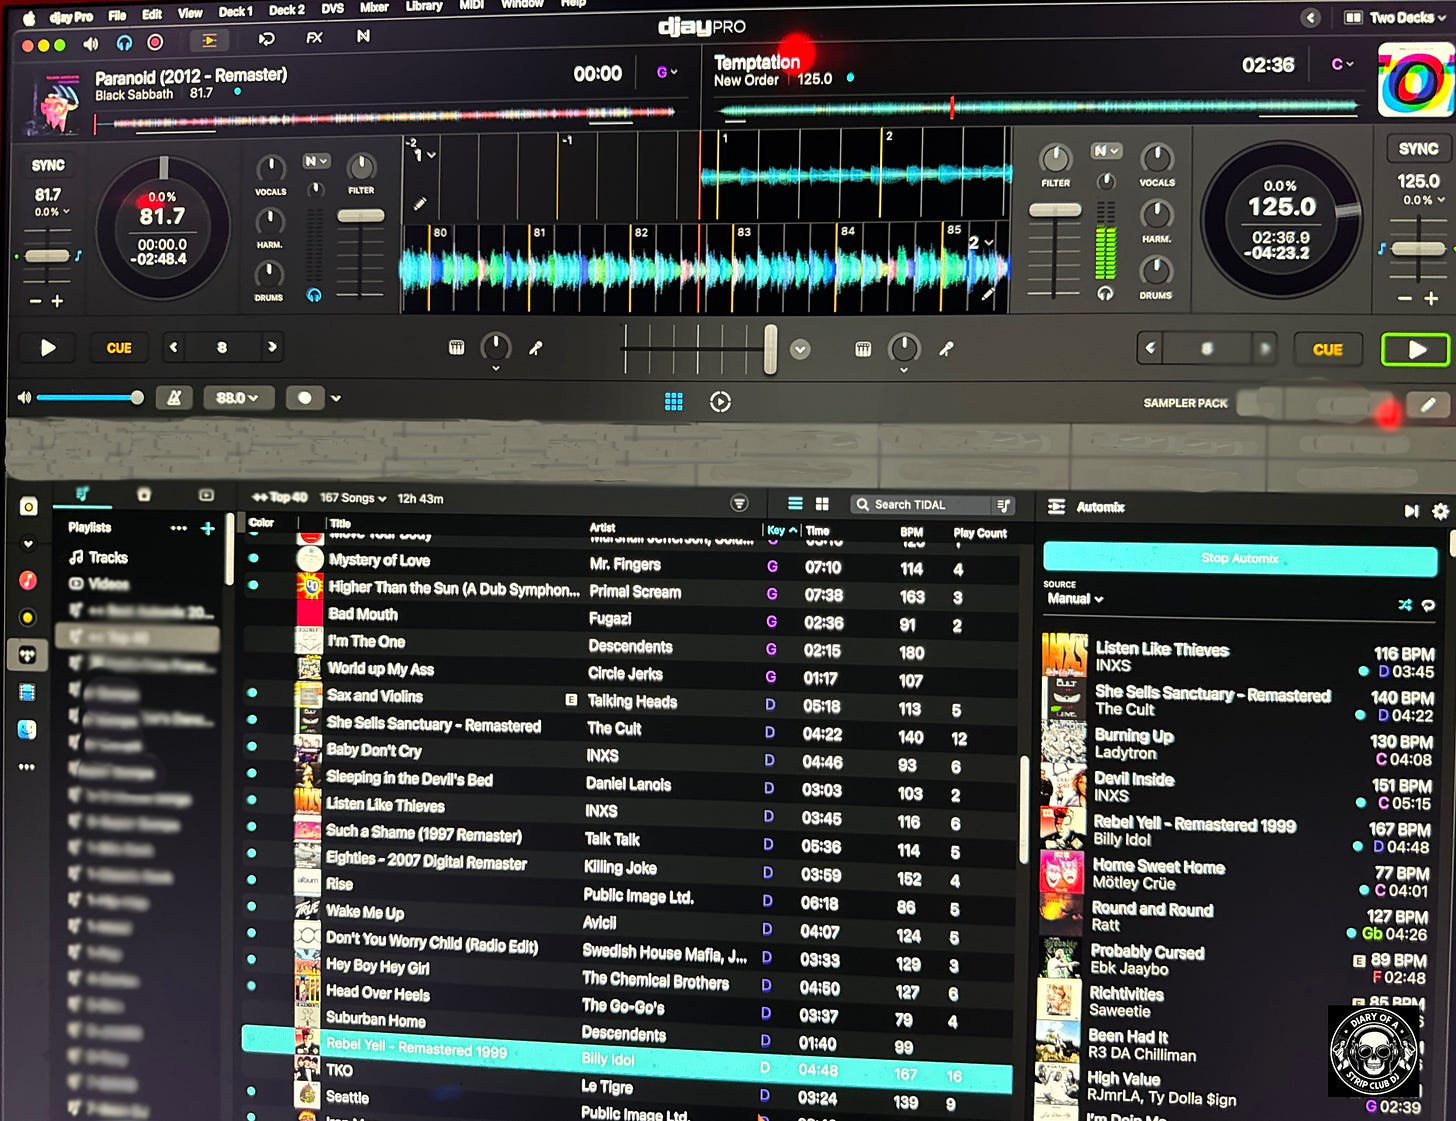Toggle SYNC on deck 1
This screenshot has height=1121, width=1456.
coord(48,165)
